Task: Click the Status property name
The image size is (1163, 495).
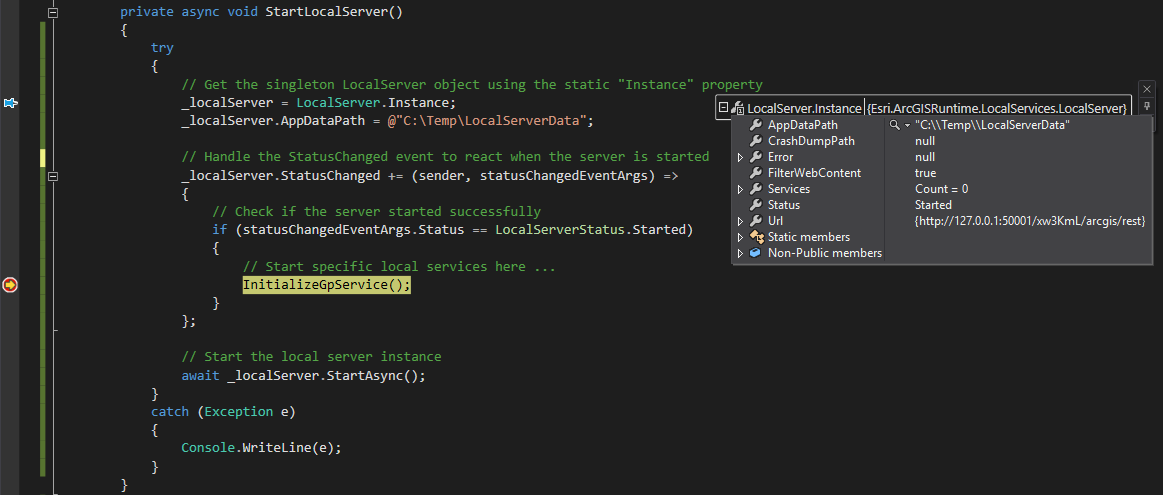Action: 784,205
